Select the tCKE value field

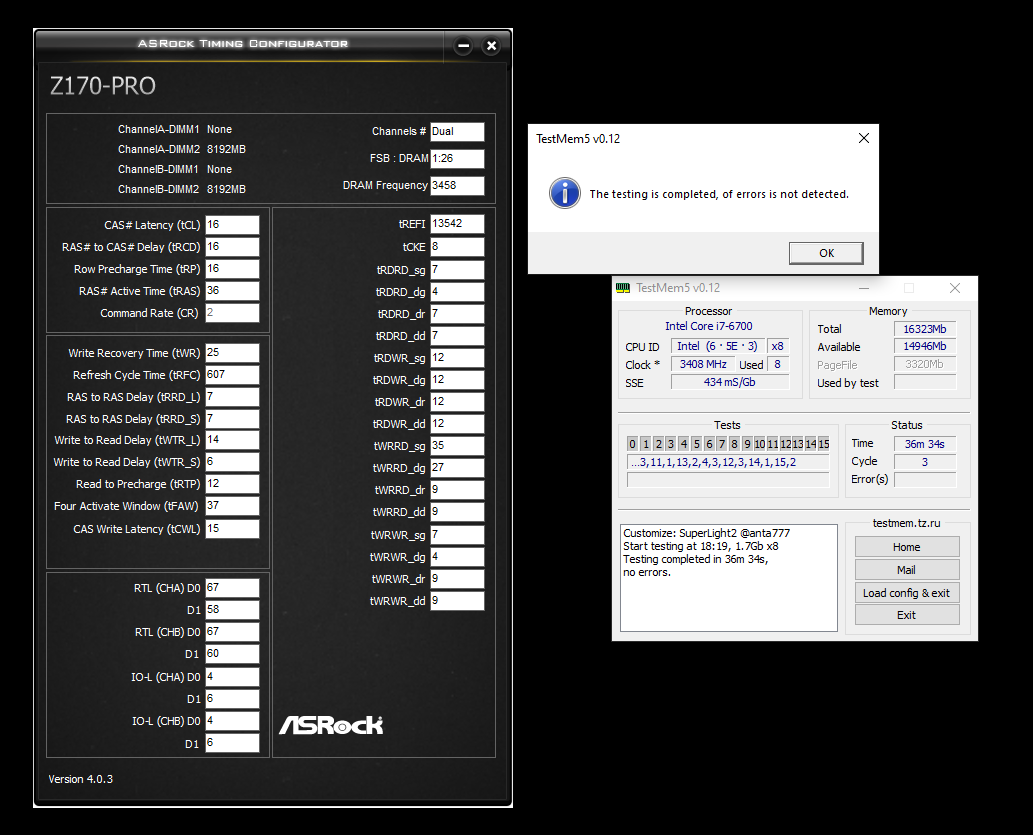pyautogui.click(x=457, y=246)
